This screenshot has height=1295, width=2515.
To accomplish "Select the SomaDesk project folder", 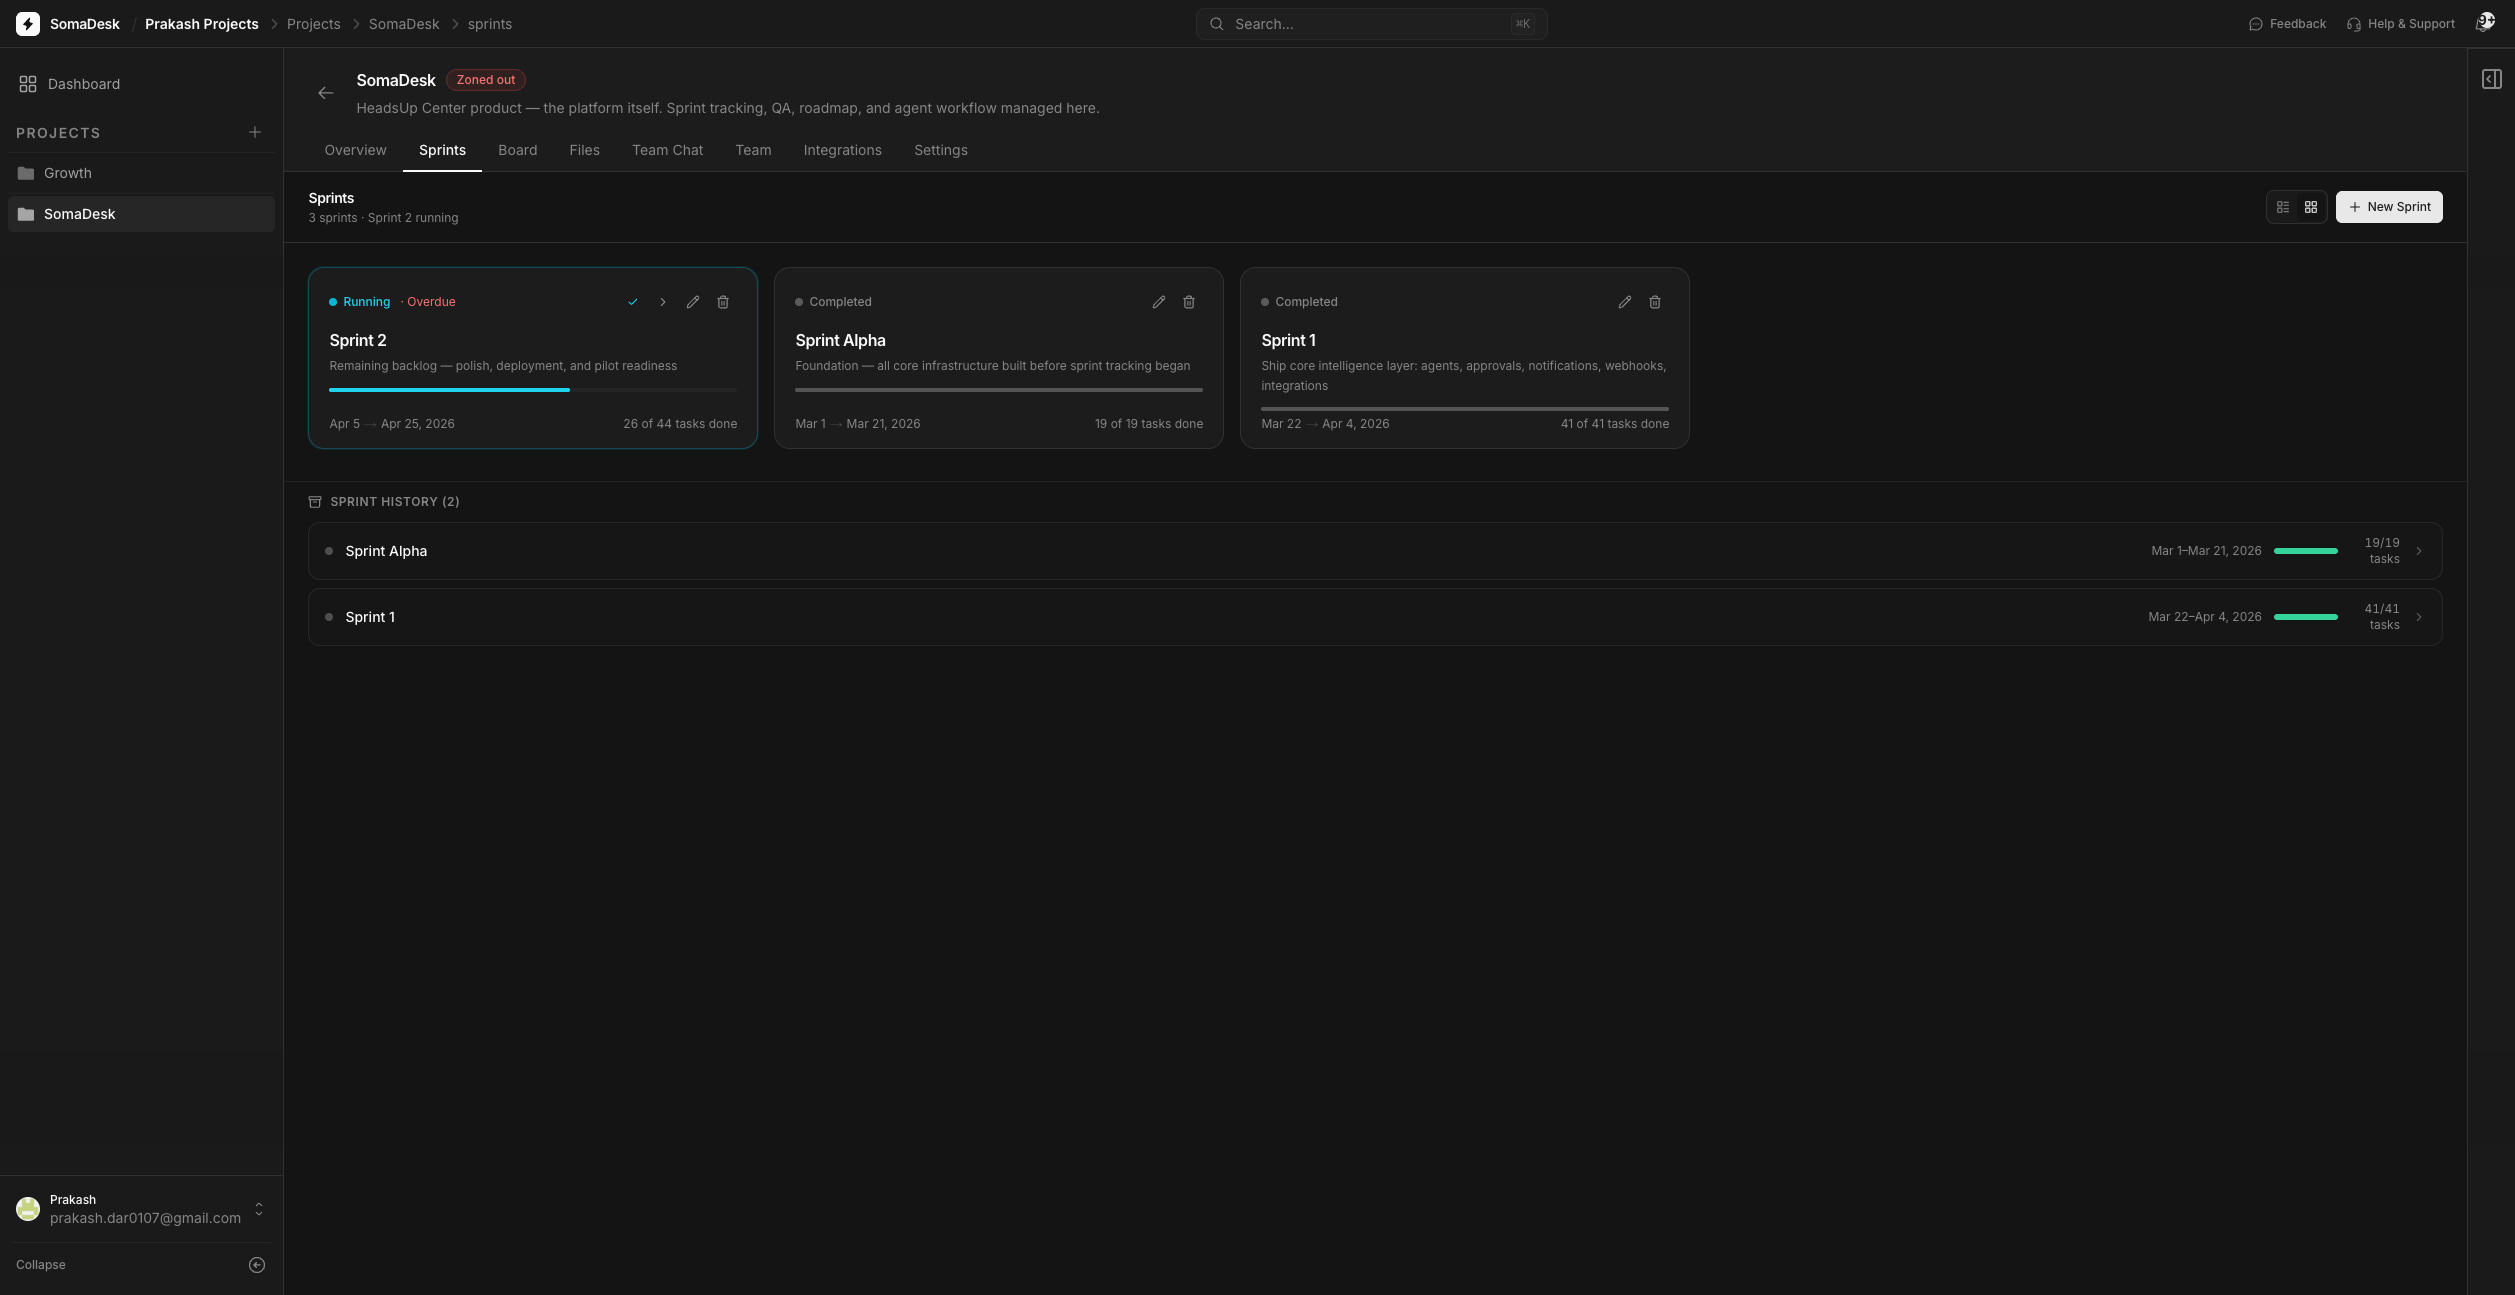I will pyautogui.click(x=141, y=214).
